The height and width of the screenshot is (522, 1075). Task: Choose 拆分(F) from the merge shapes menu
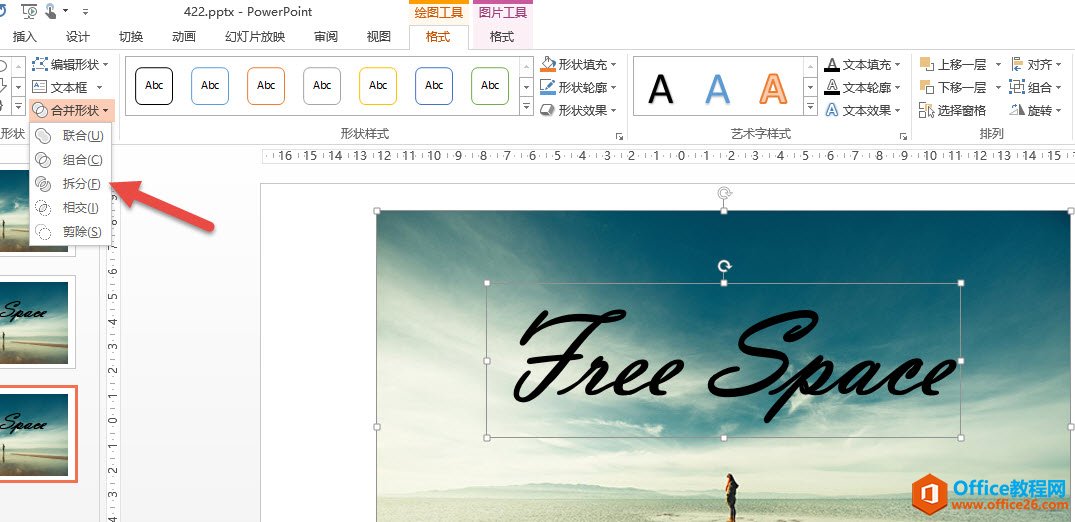pos(71,184)
